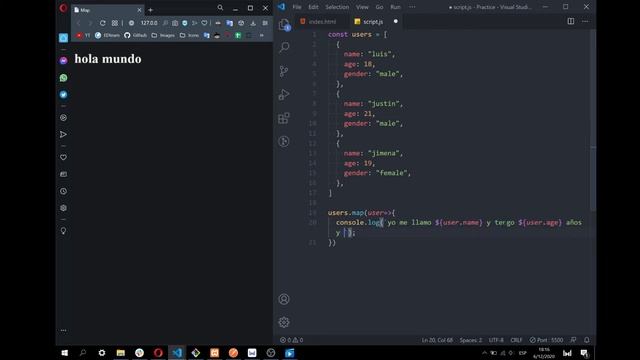
Task: Expand the overflow menu ellipsis after Run
Action: coord(412,7)
